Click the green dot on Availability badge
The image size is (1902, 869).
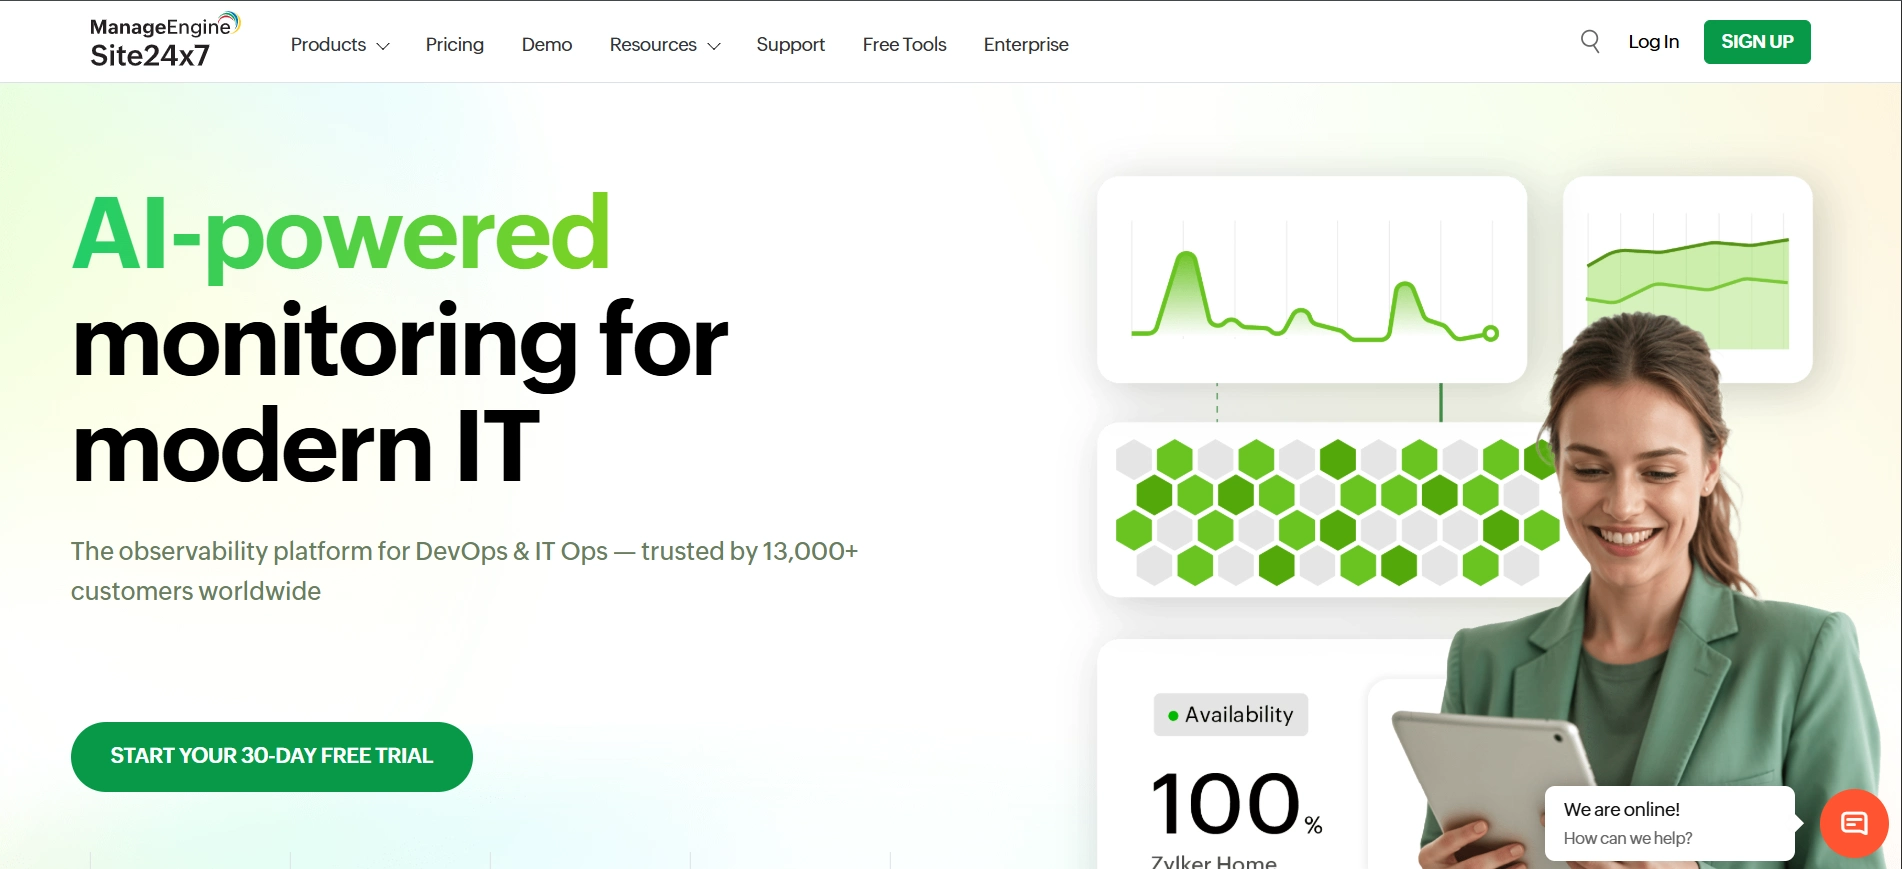pyautogui.click(x=1173, y=716)
